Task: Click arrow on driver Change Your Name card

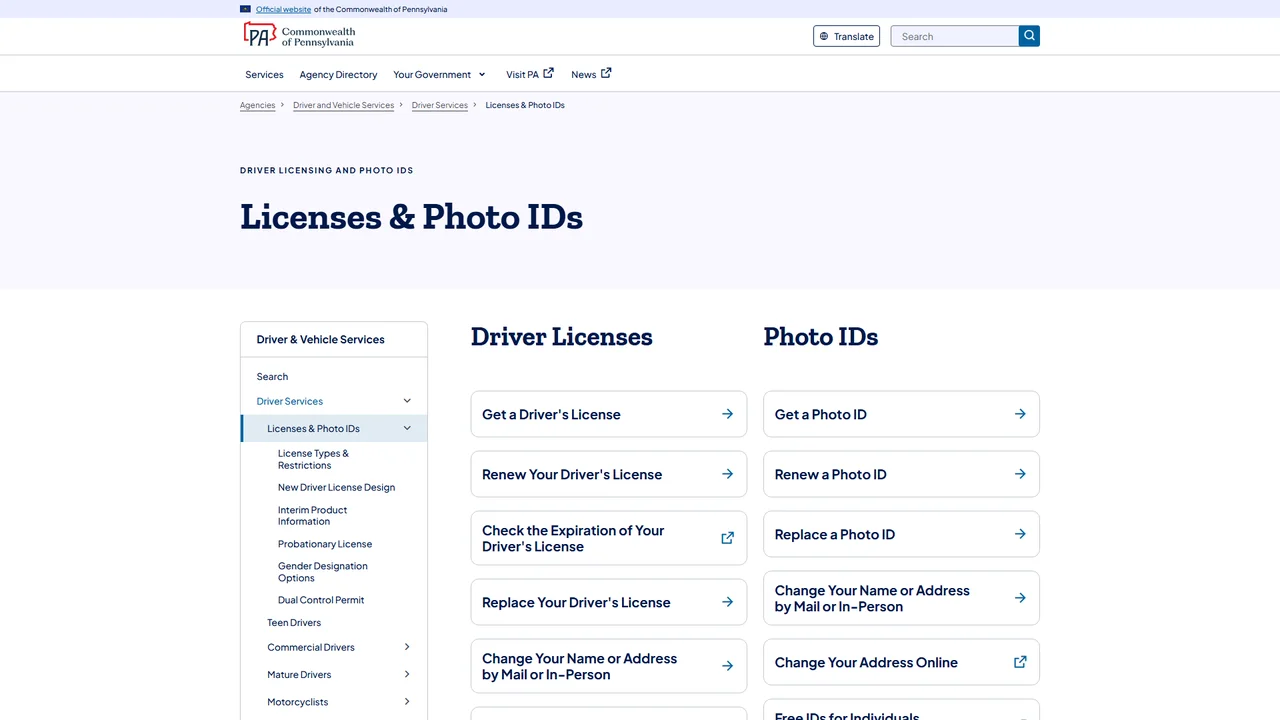Action: pos(727,666)
